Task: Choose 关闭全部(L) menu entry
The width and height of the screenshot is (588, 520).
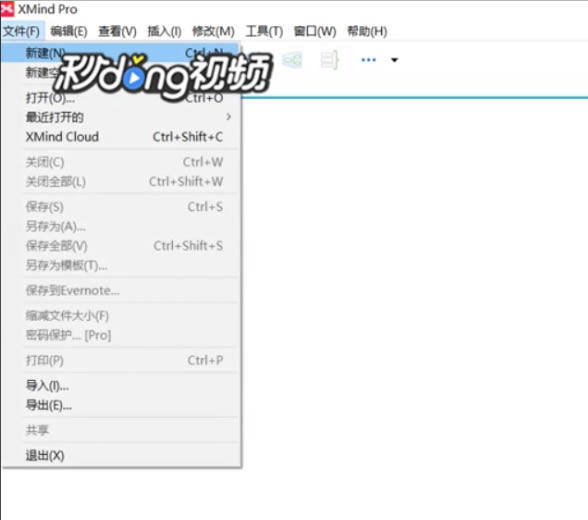Action: (121, 181)
